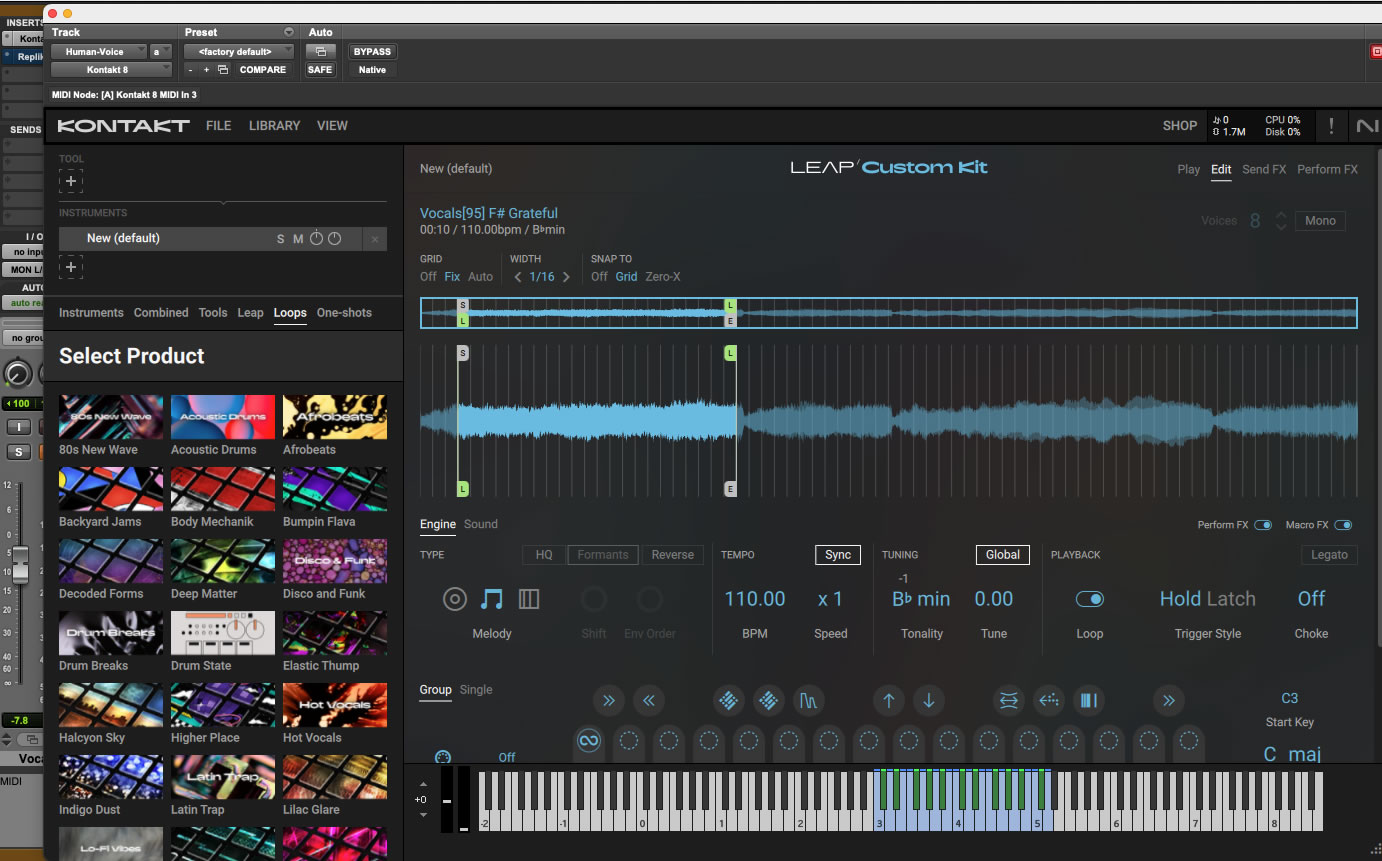
Task: Click the up arrow icon in Group row
Action: click(x=888, y=701)
